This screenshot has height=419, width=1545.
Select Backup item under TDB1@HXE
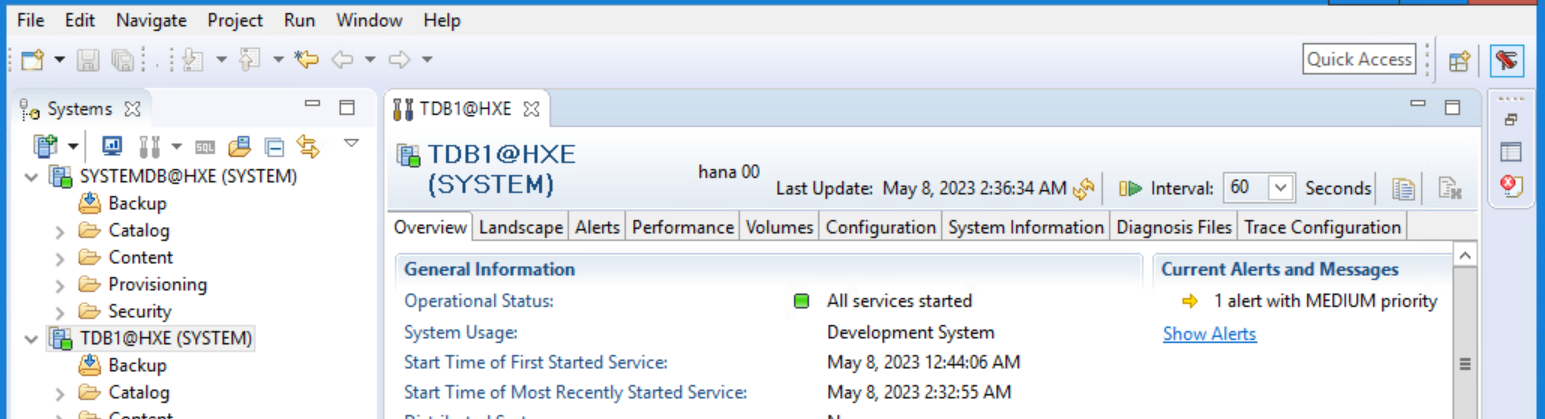137,365
